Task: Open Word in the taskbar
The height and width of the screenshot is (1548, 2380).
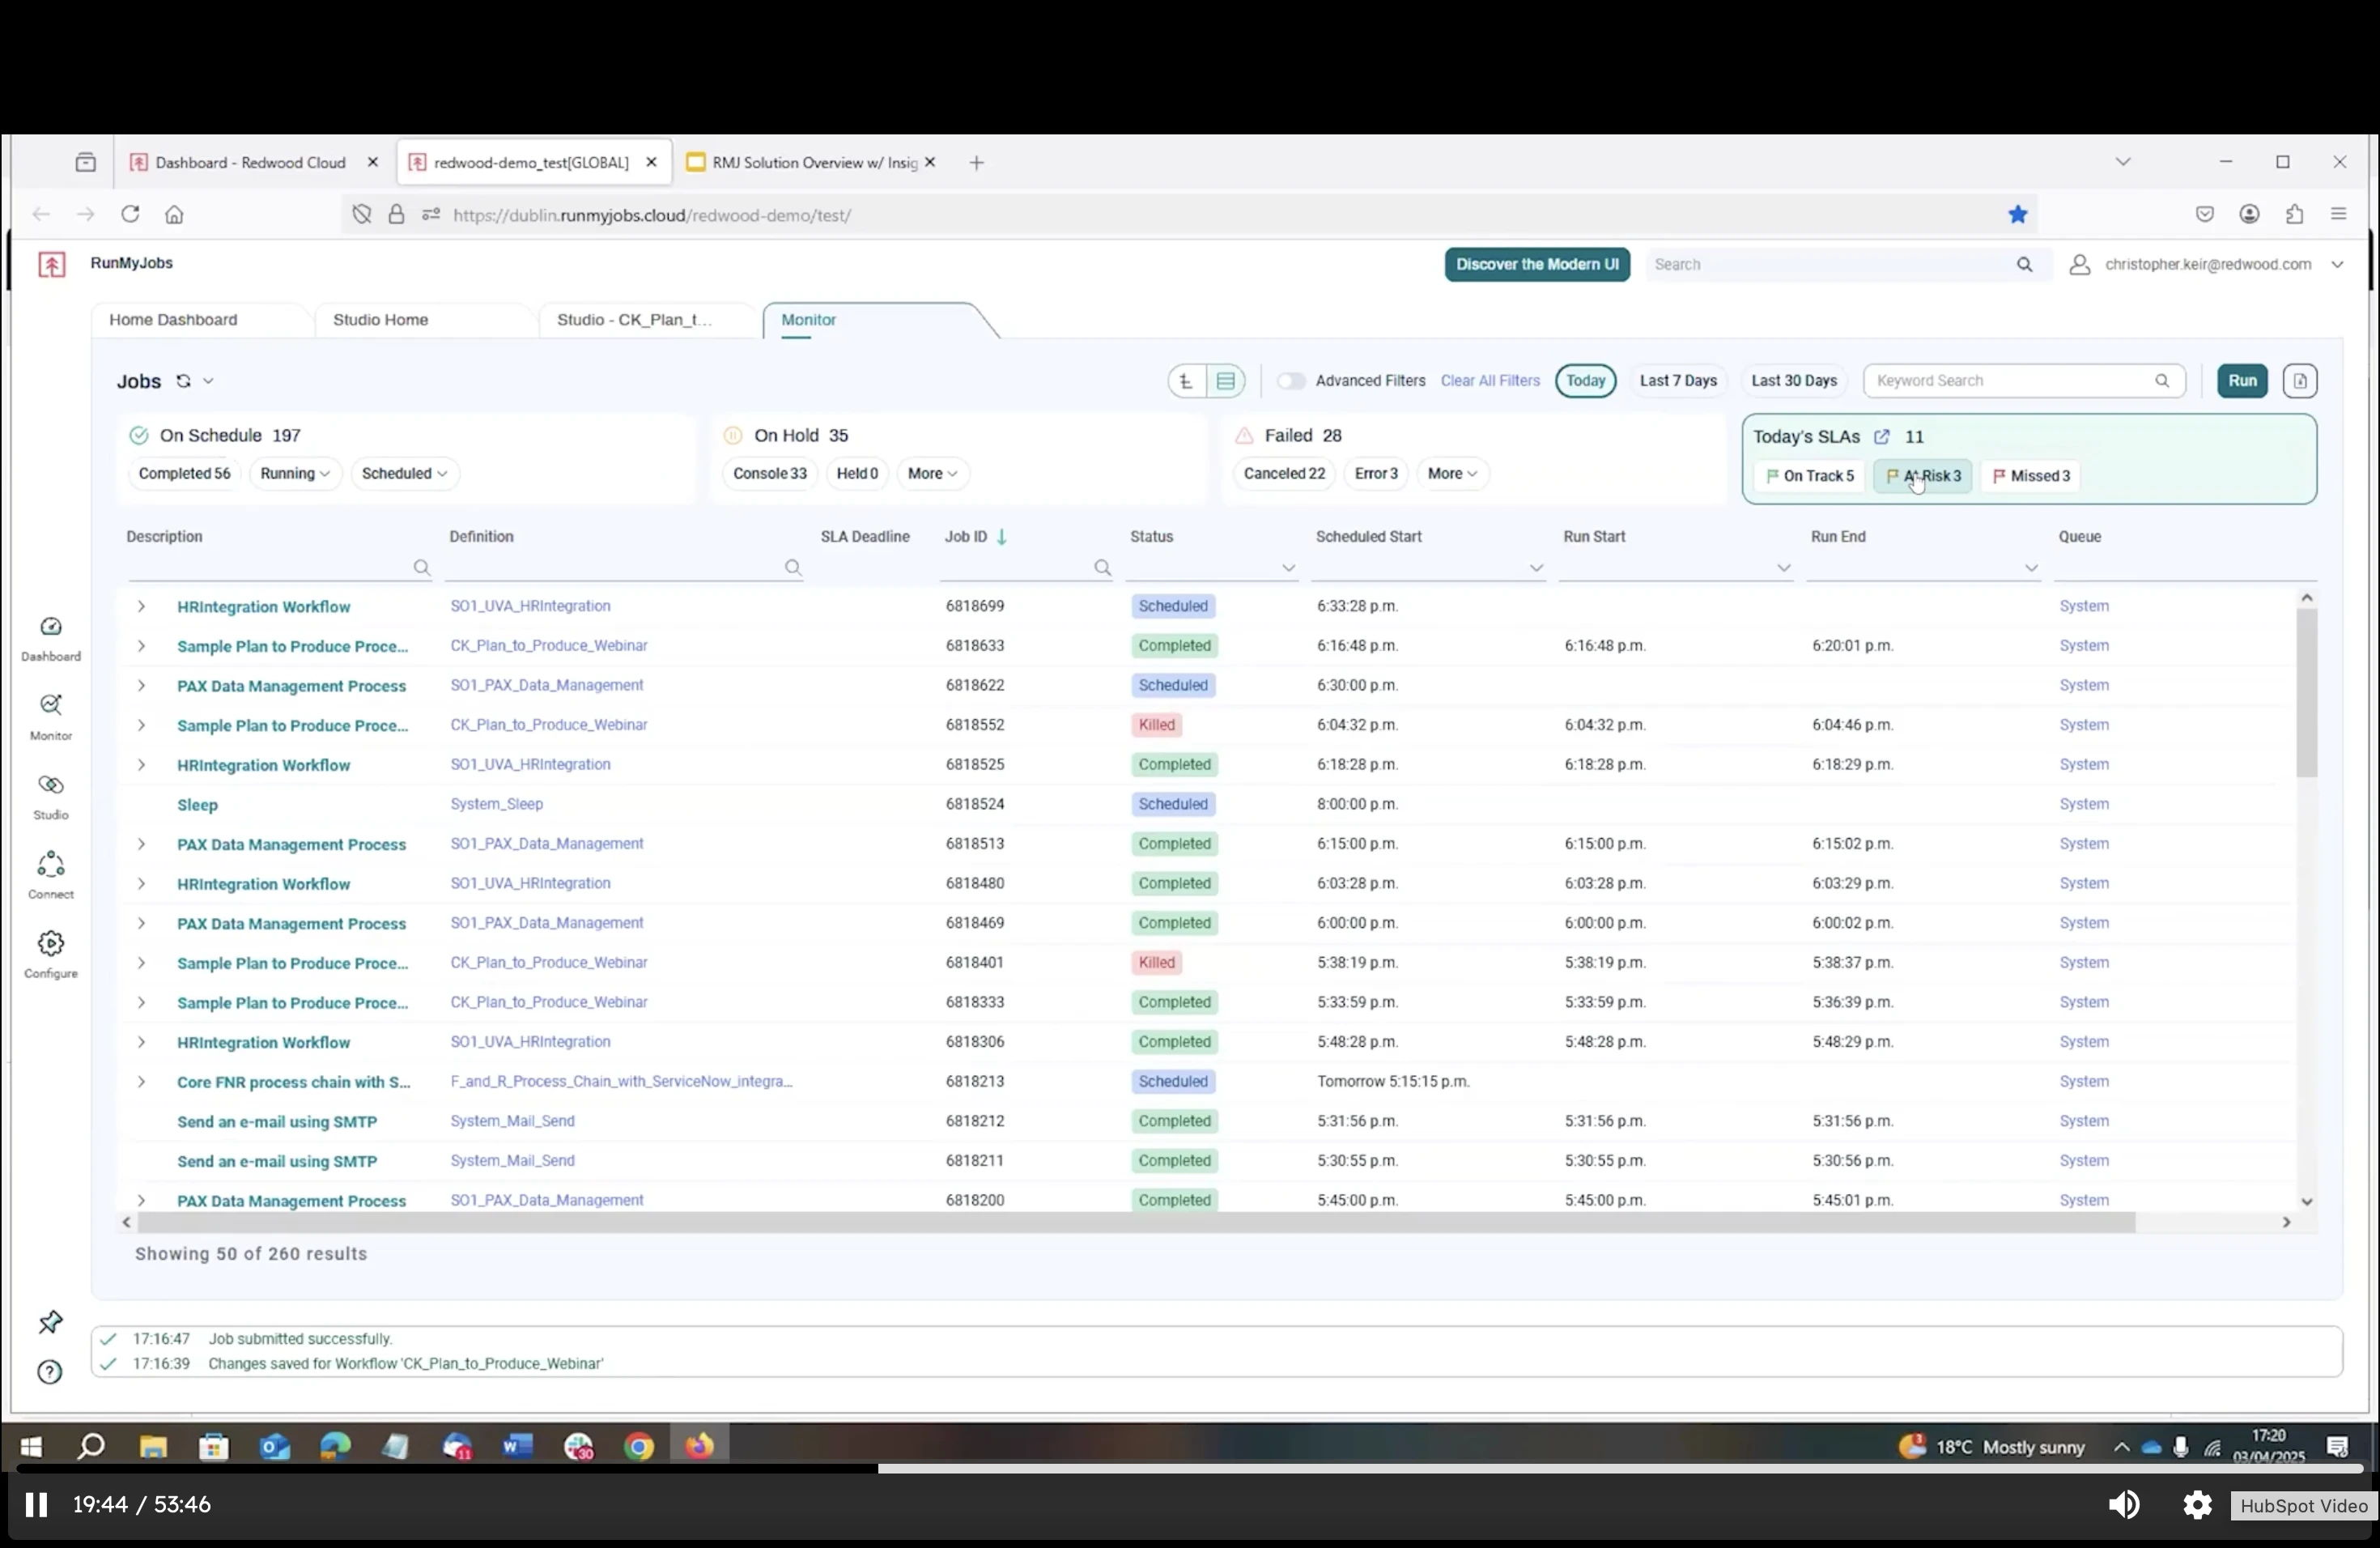Action: 518,1446
